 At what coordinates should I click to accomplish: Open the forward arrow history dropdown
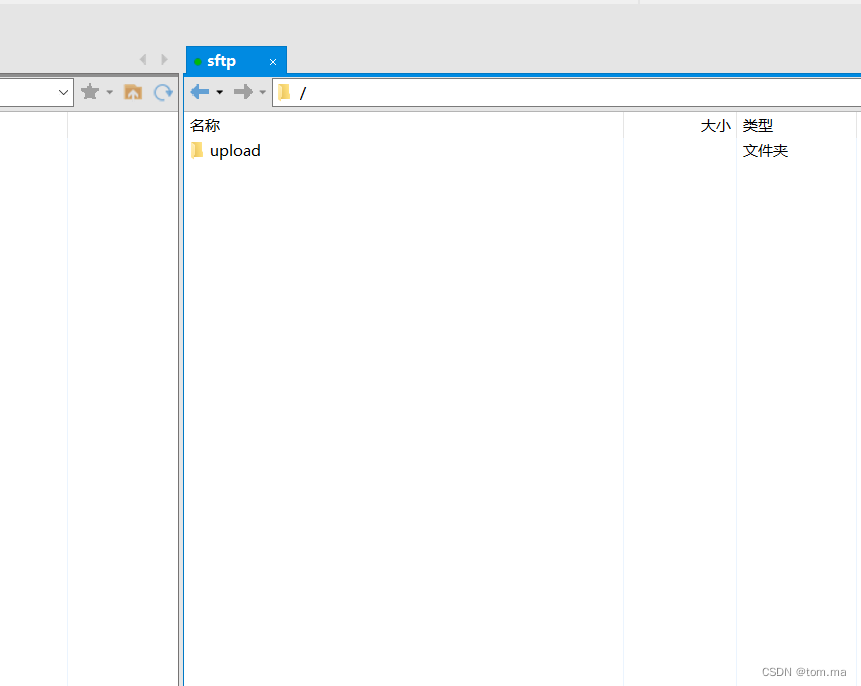pyautogui.click(x=262, y=92)
